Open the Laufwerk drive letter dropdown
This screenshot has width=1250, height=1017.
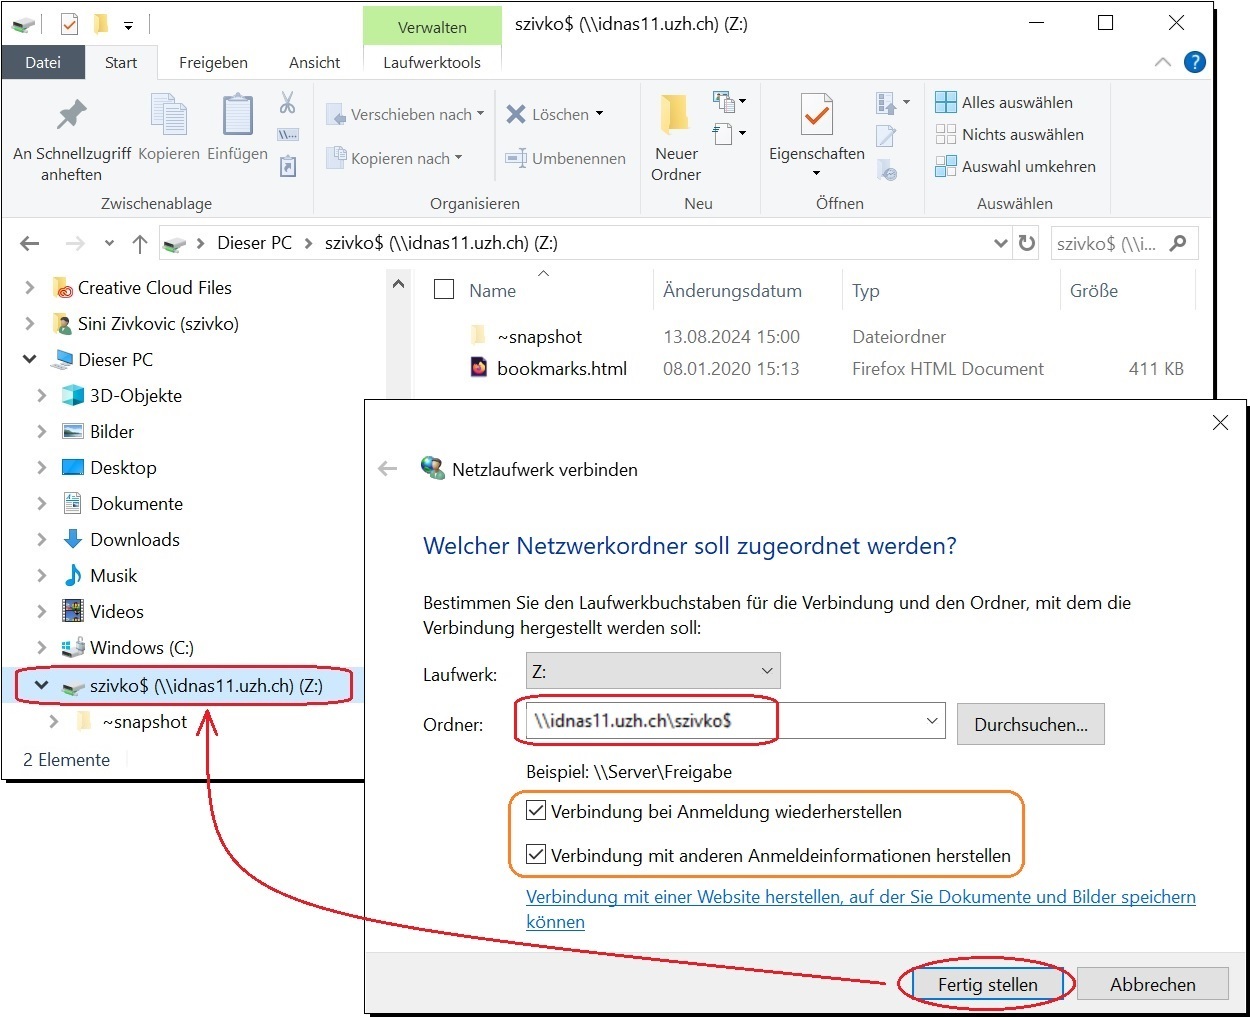pos(766,670)
